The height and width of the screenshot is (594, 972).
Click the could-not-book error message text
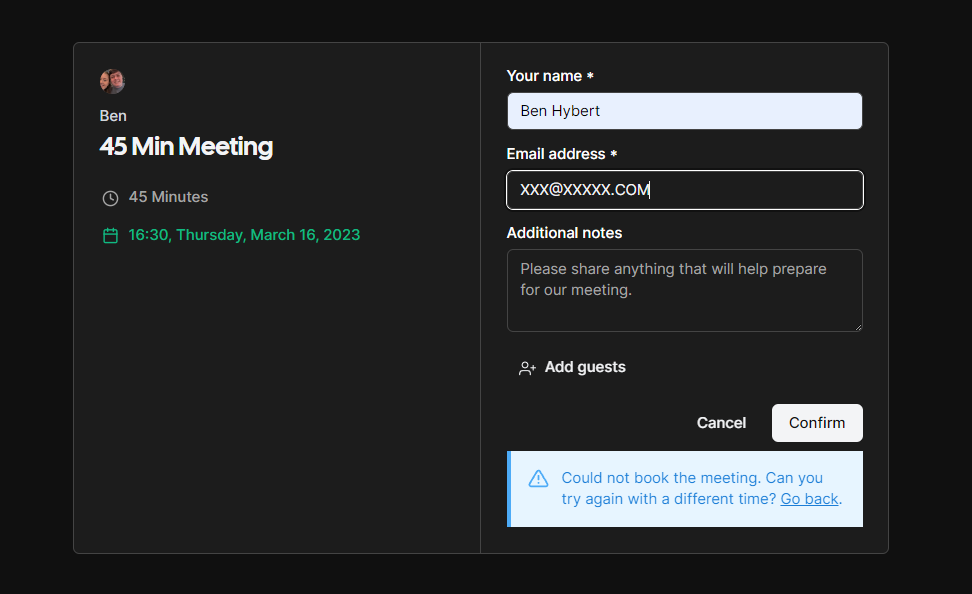(692, 488)
